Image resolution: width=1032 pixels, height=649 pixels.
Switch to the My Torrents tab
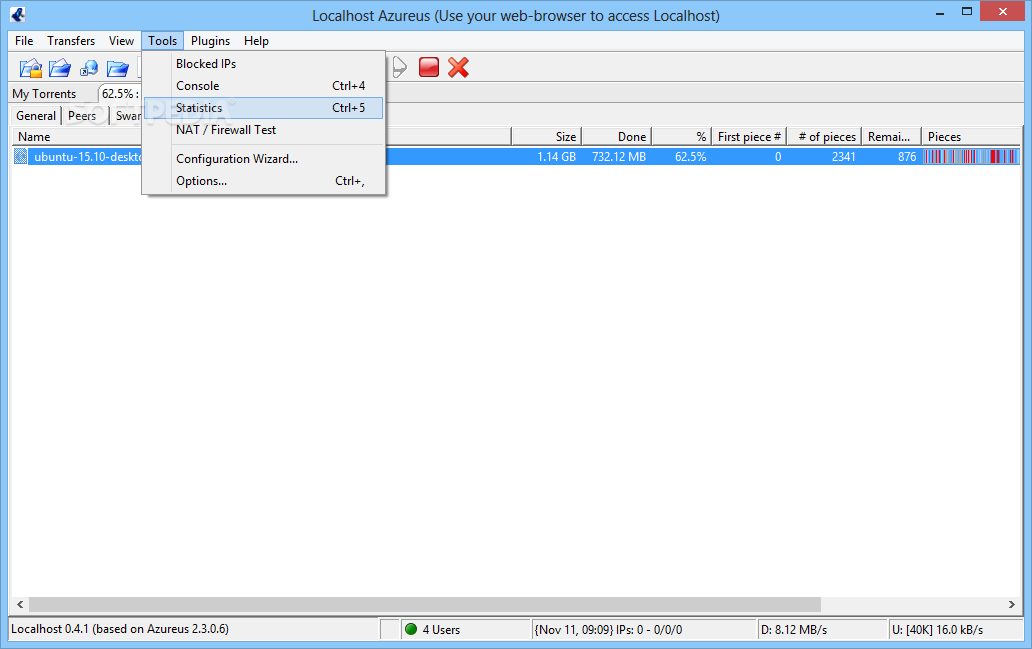44,93
